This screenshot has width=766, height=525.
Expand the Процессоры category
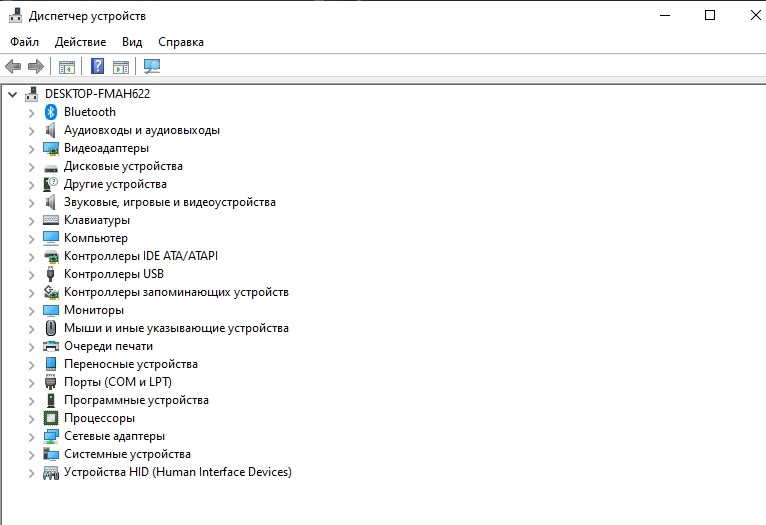(32, 419)
